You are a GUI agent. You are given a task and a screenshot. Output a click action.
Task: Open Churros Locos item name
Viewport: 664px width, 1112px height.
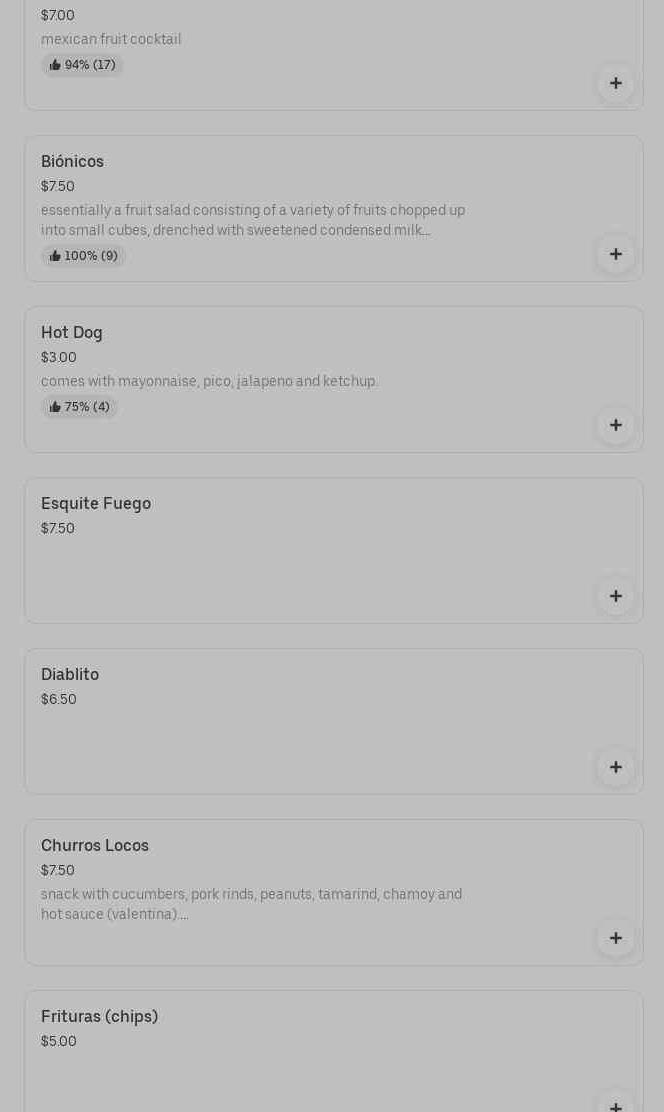pos(95,845)
